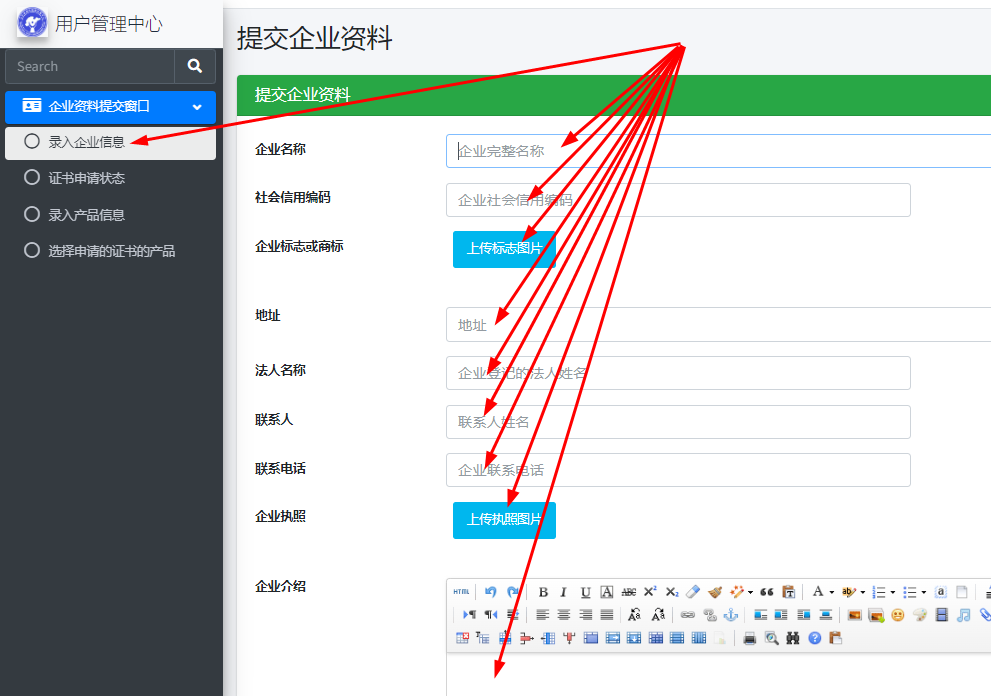Select 证书申请状态 radio circle

point(32,178)
